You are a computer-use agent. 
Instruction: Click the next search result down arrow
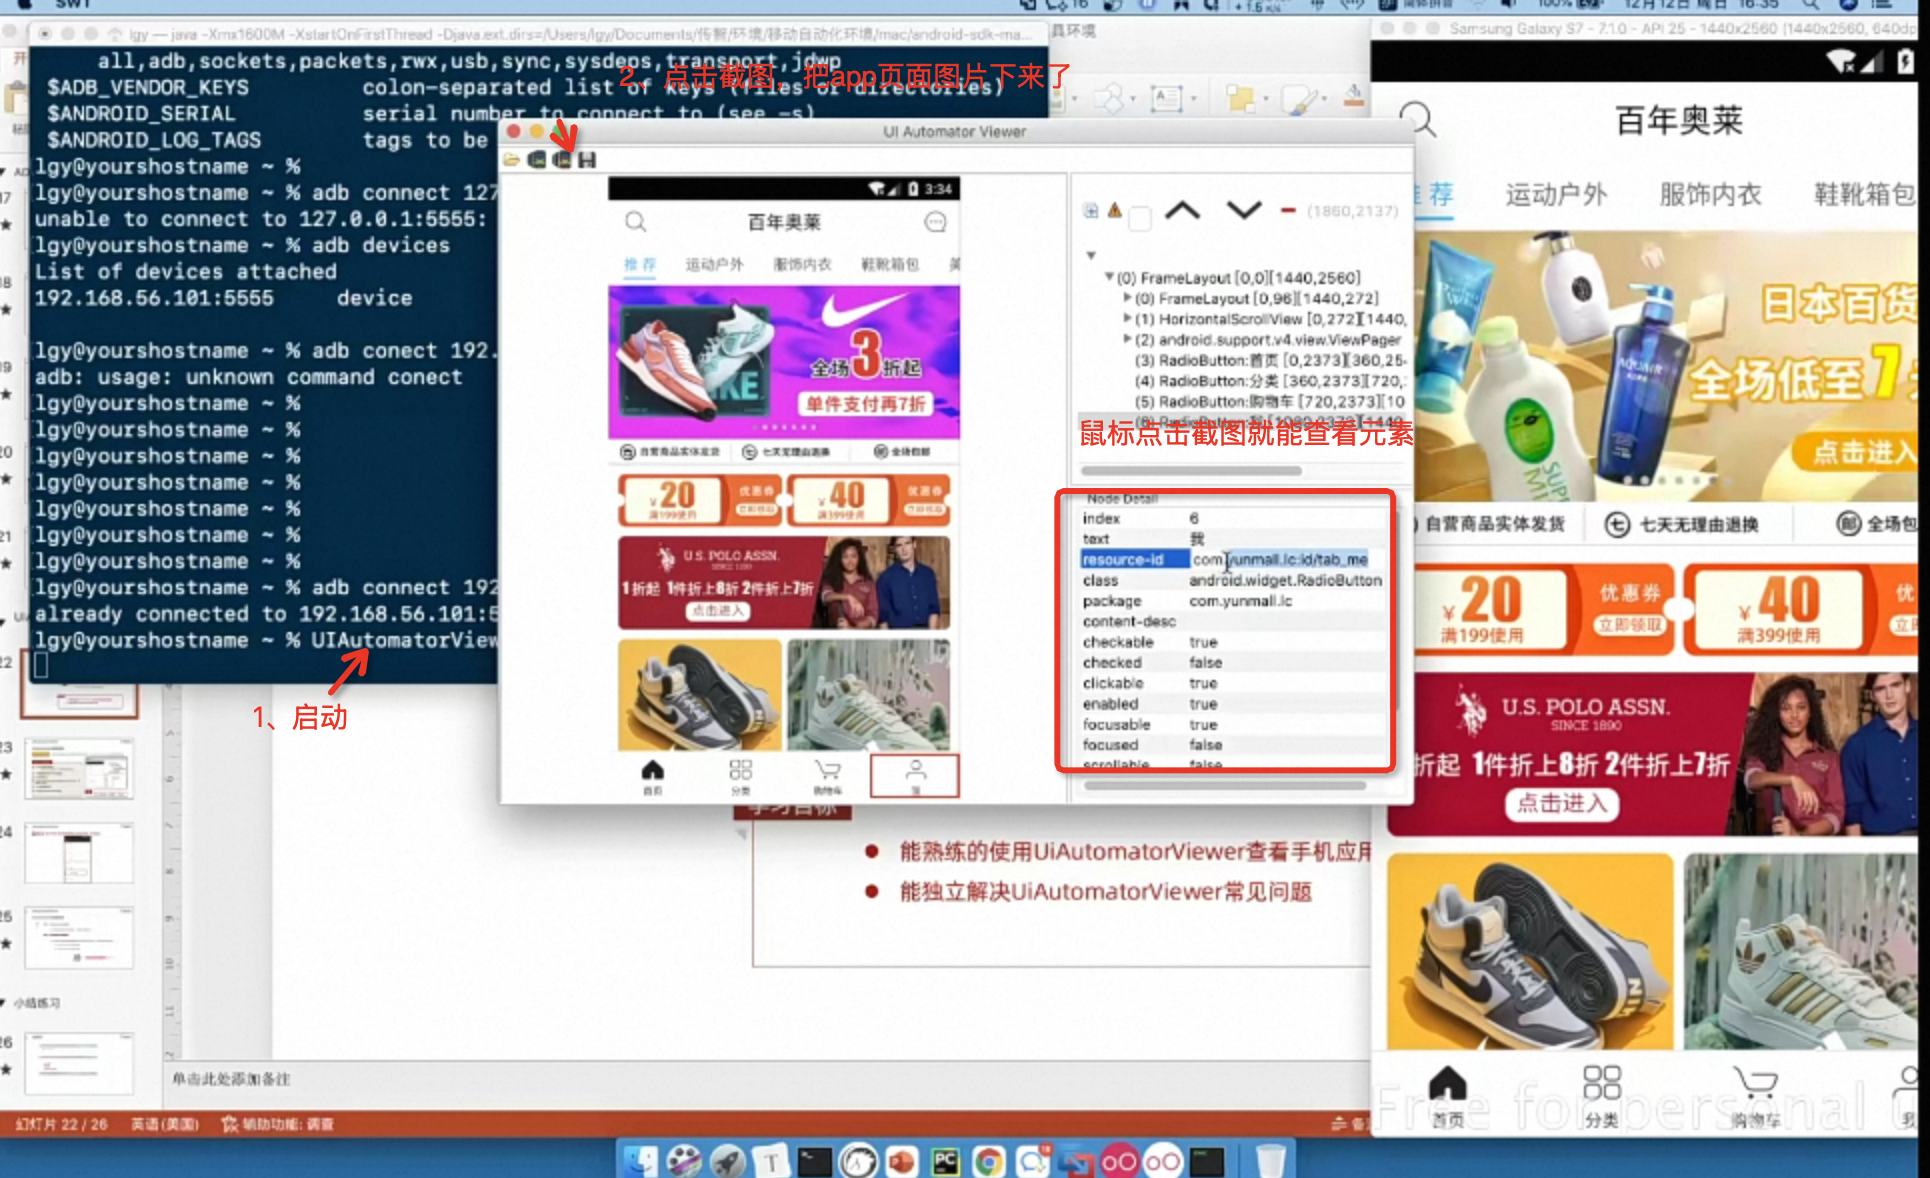pos(1244,210)
